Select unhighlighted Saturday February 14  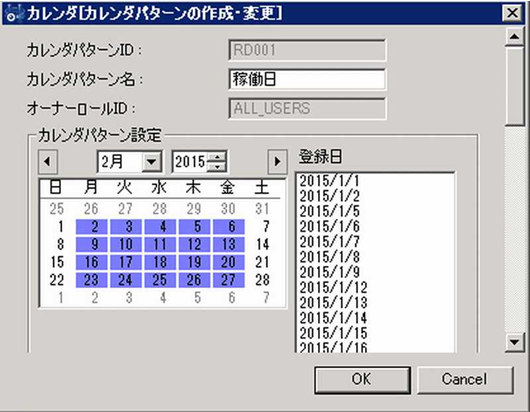[263, 244]
